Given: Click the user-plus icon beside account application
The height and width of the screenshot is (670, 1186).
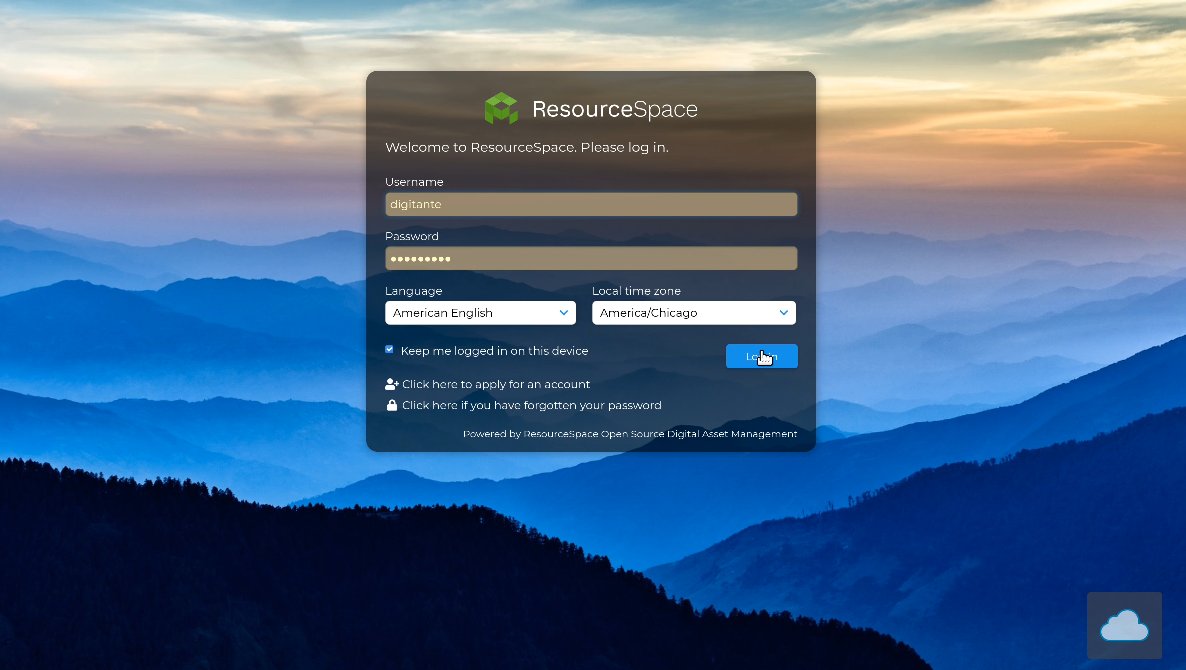Looking at the screenshot, I should point(392,384).
